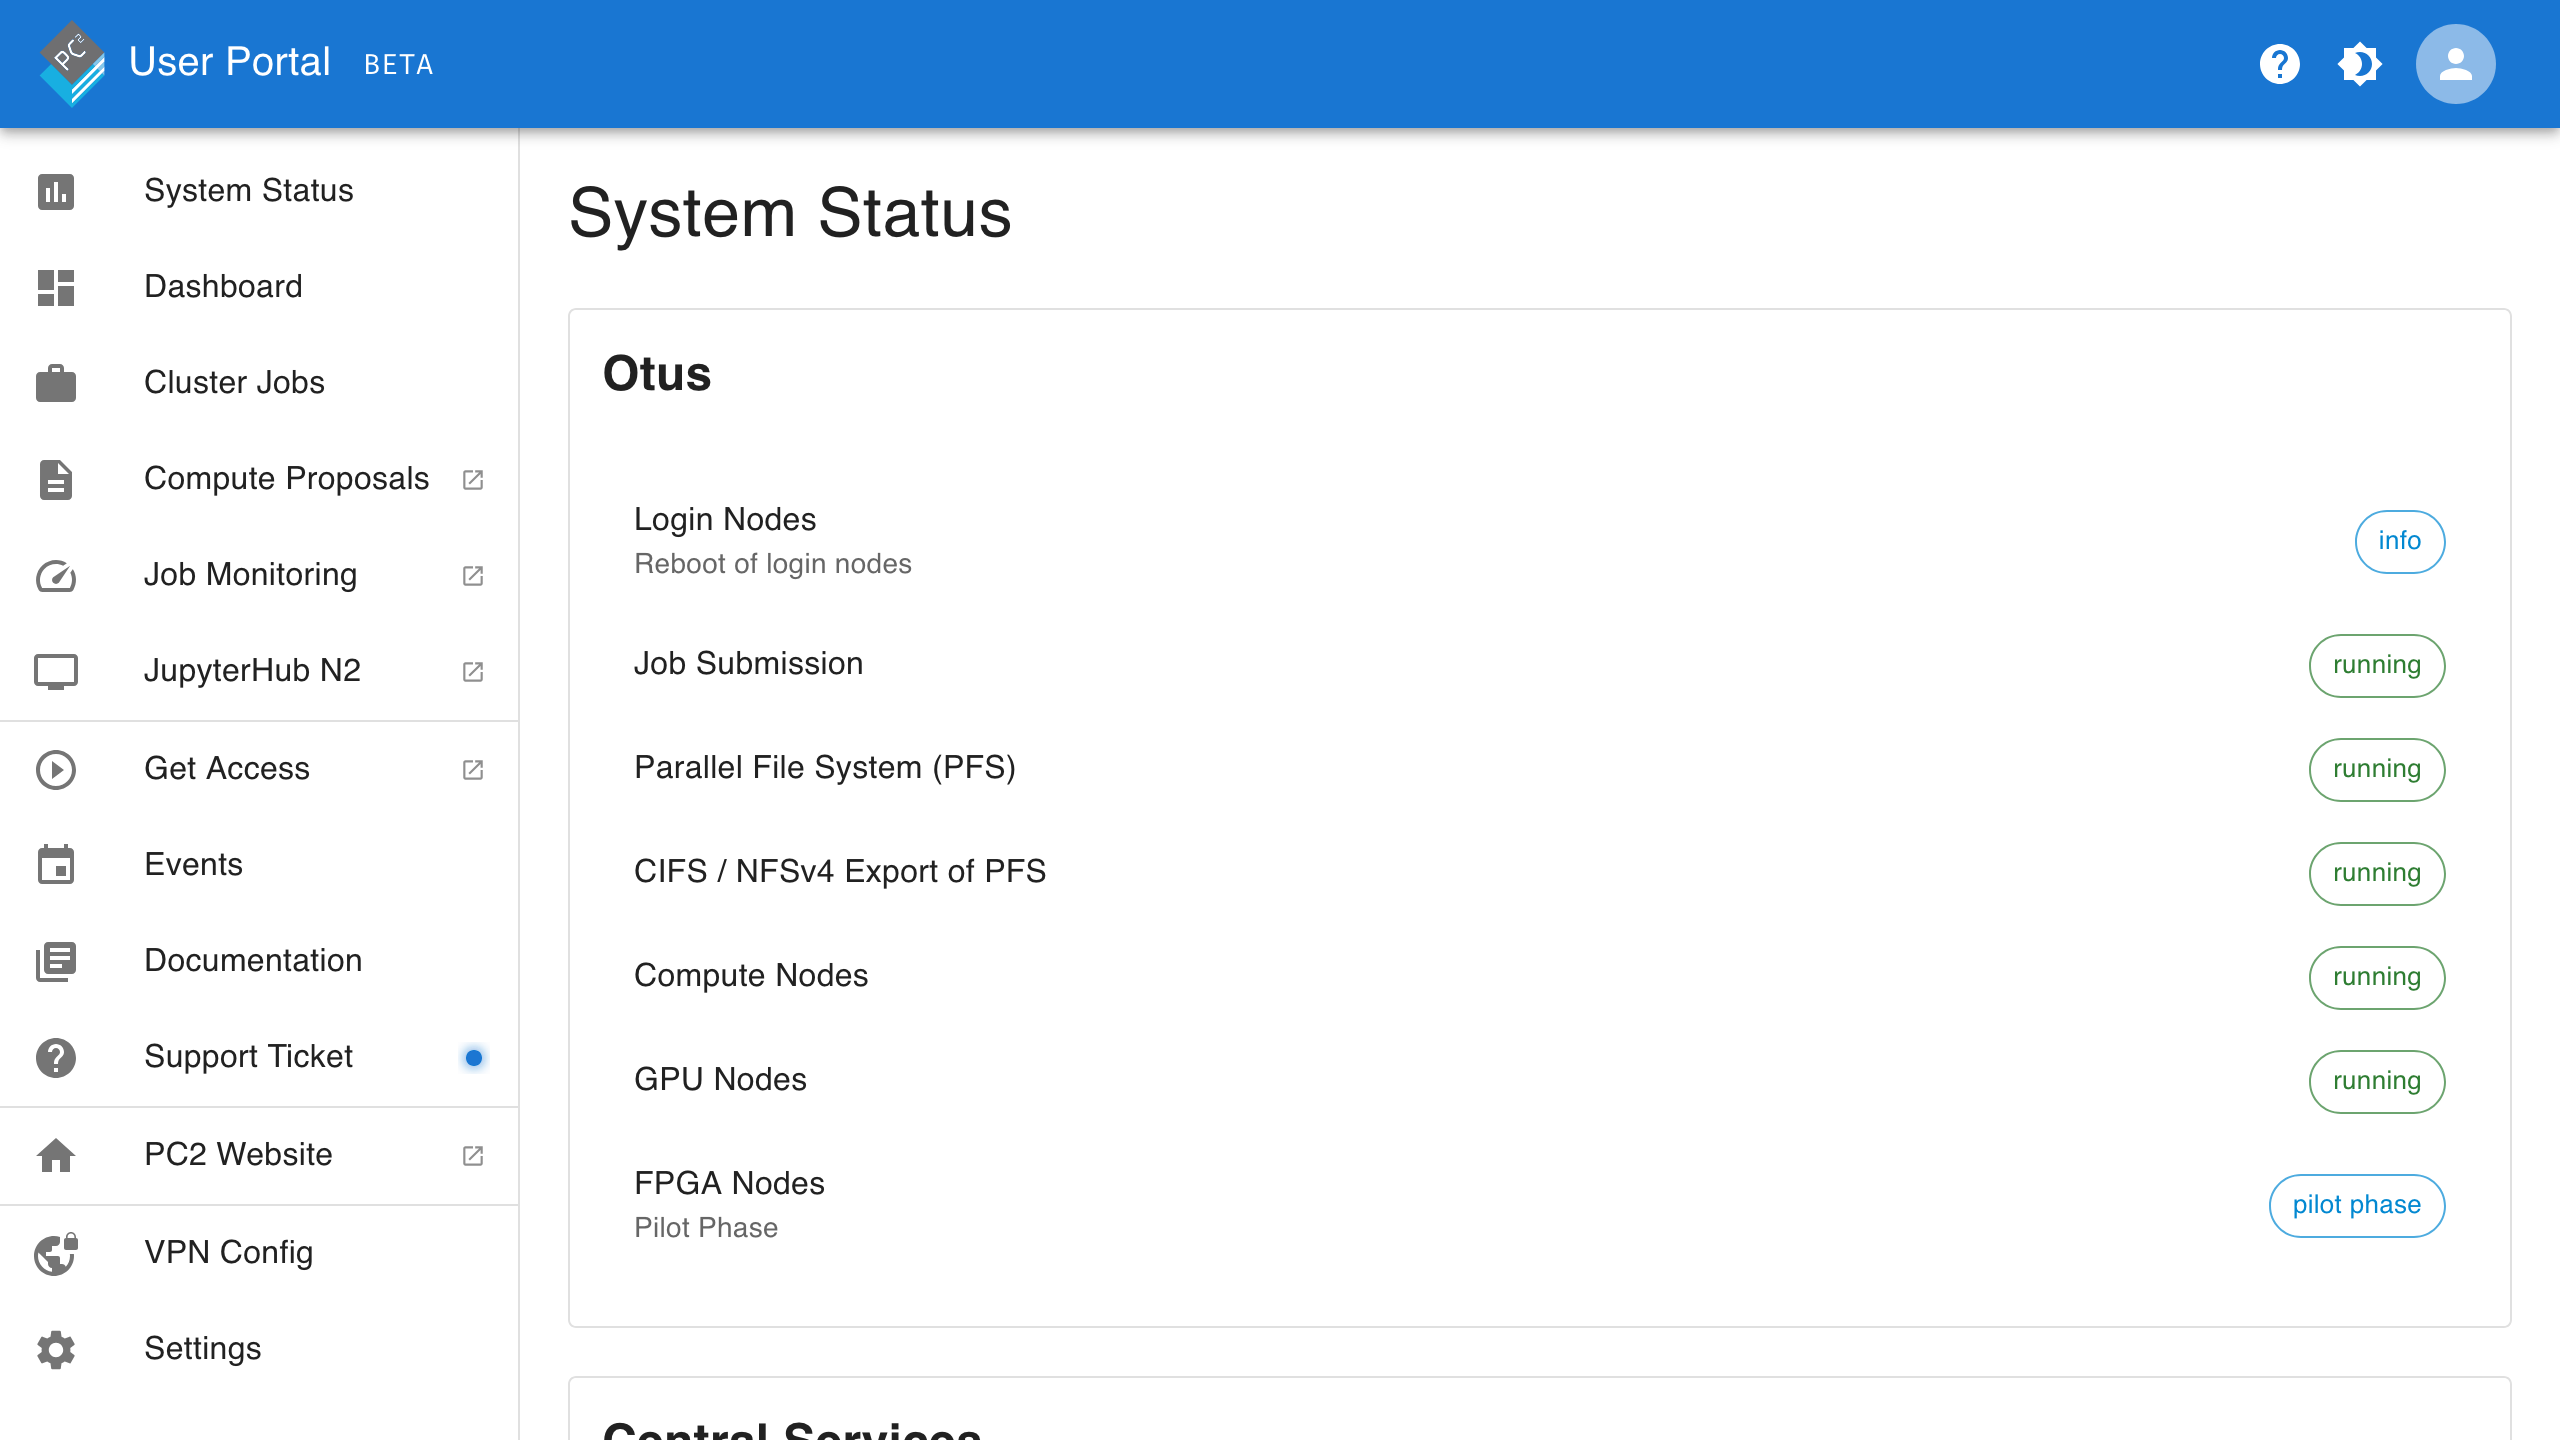Image resolution: width=2560 pixels, height=1440 pixels.
Task: Open the user account avatar menu
Action: (x=2455, y=64)
